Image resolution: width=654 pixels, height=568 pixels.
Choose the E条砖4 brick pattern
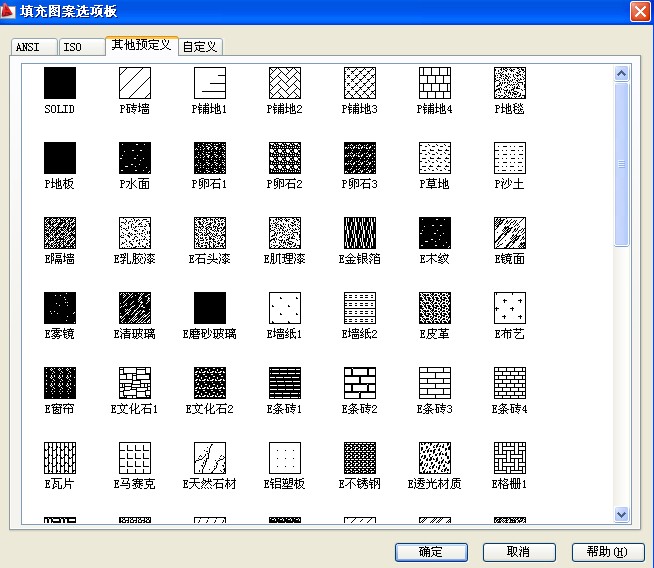click(510, 383)
